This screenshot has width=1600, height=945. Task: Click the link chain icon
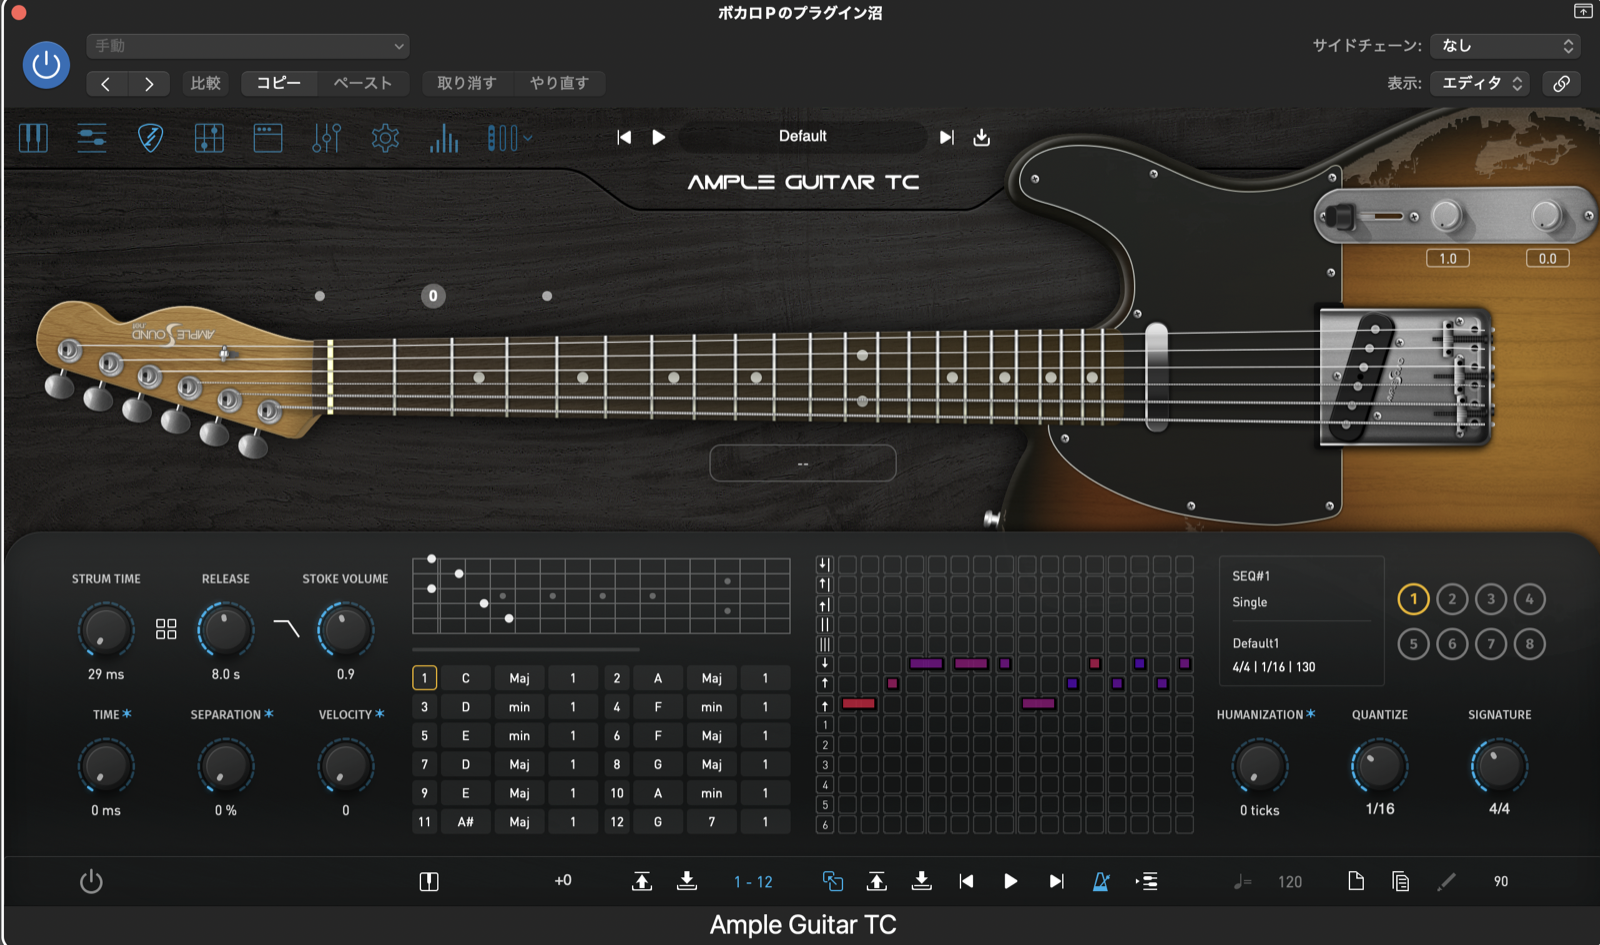pyautogui.click(x=1561, y=83)
